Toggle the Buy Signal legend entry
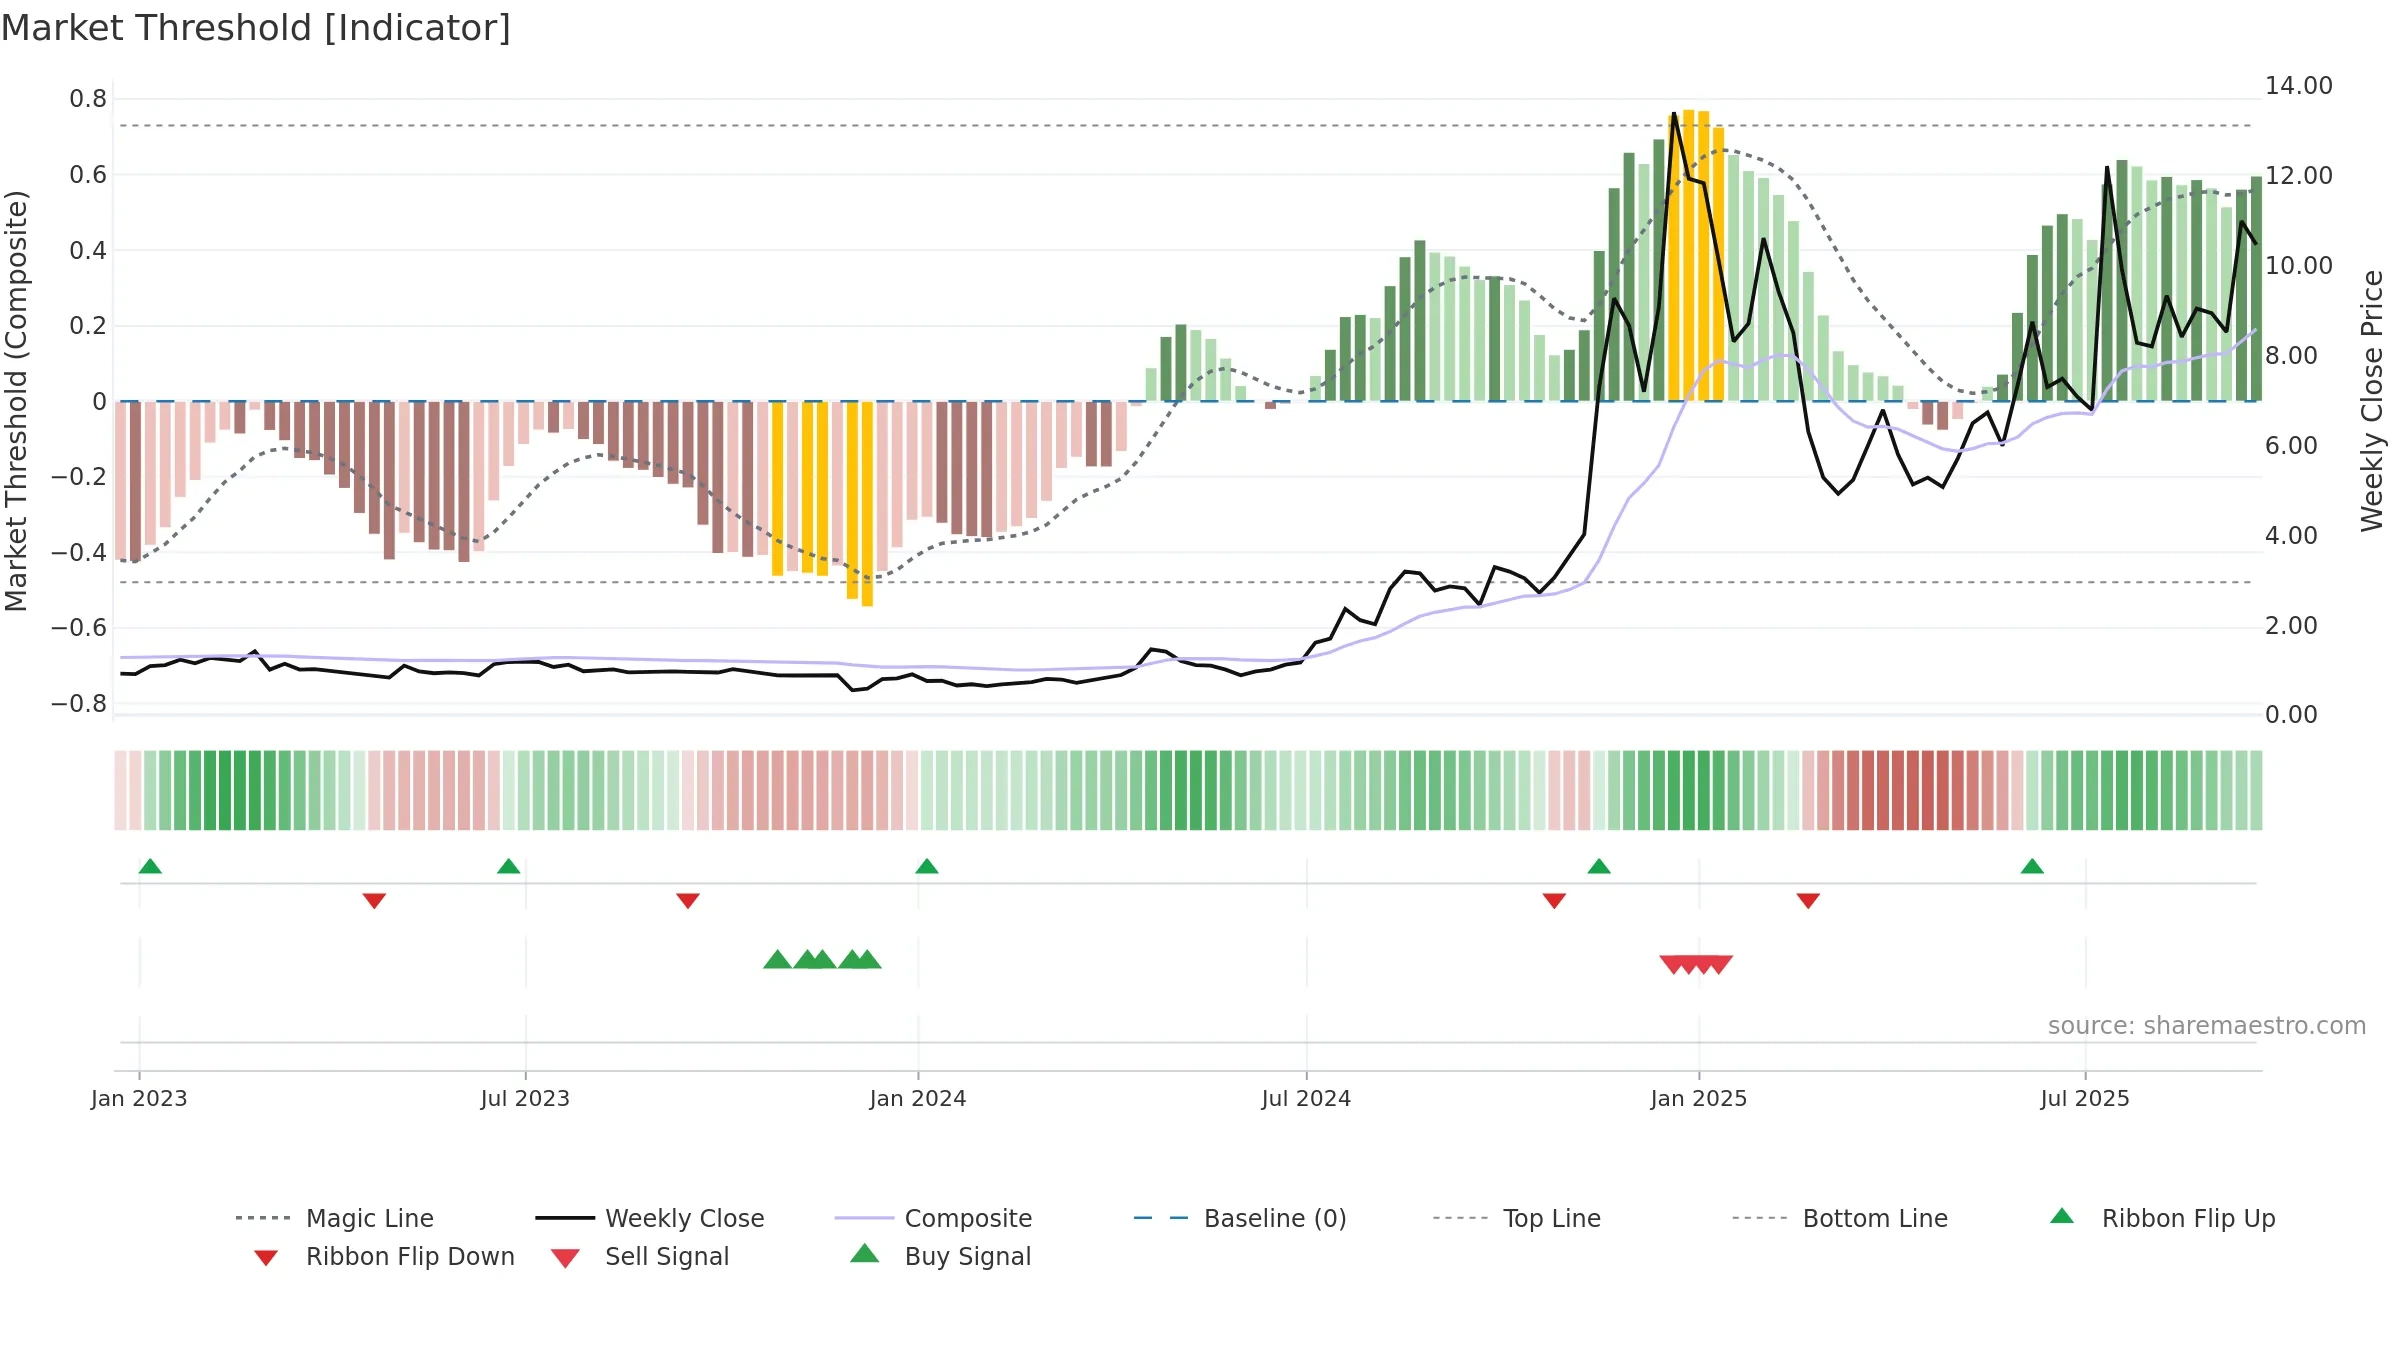 pyautogui.click(x=940, y=1256)
